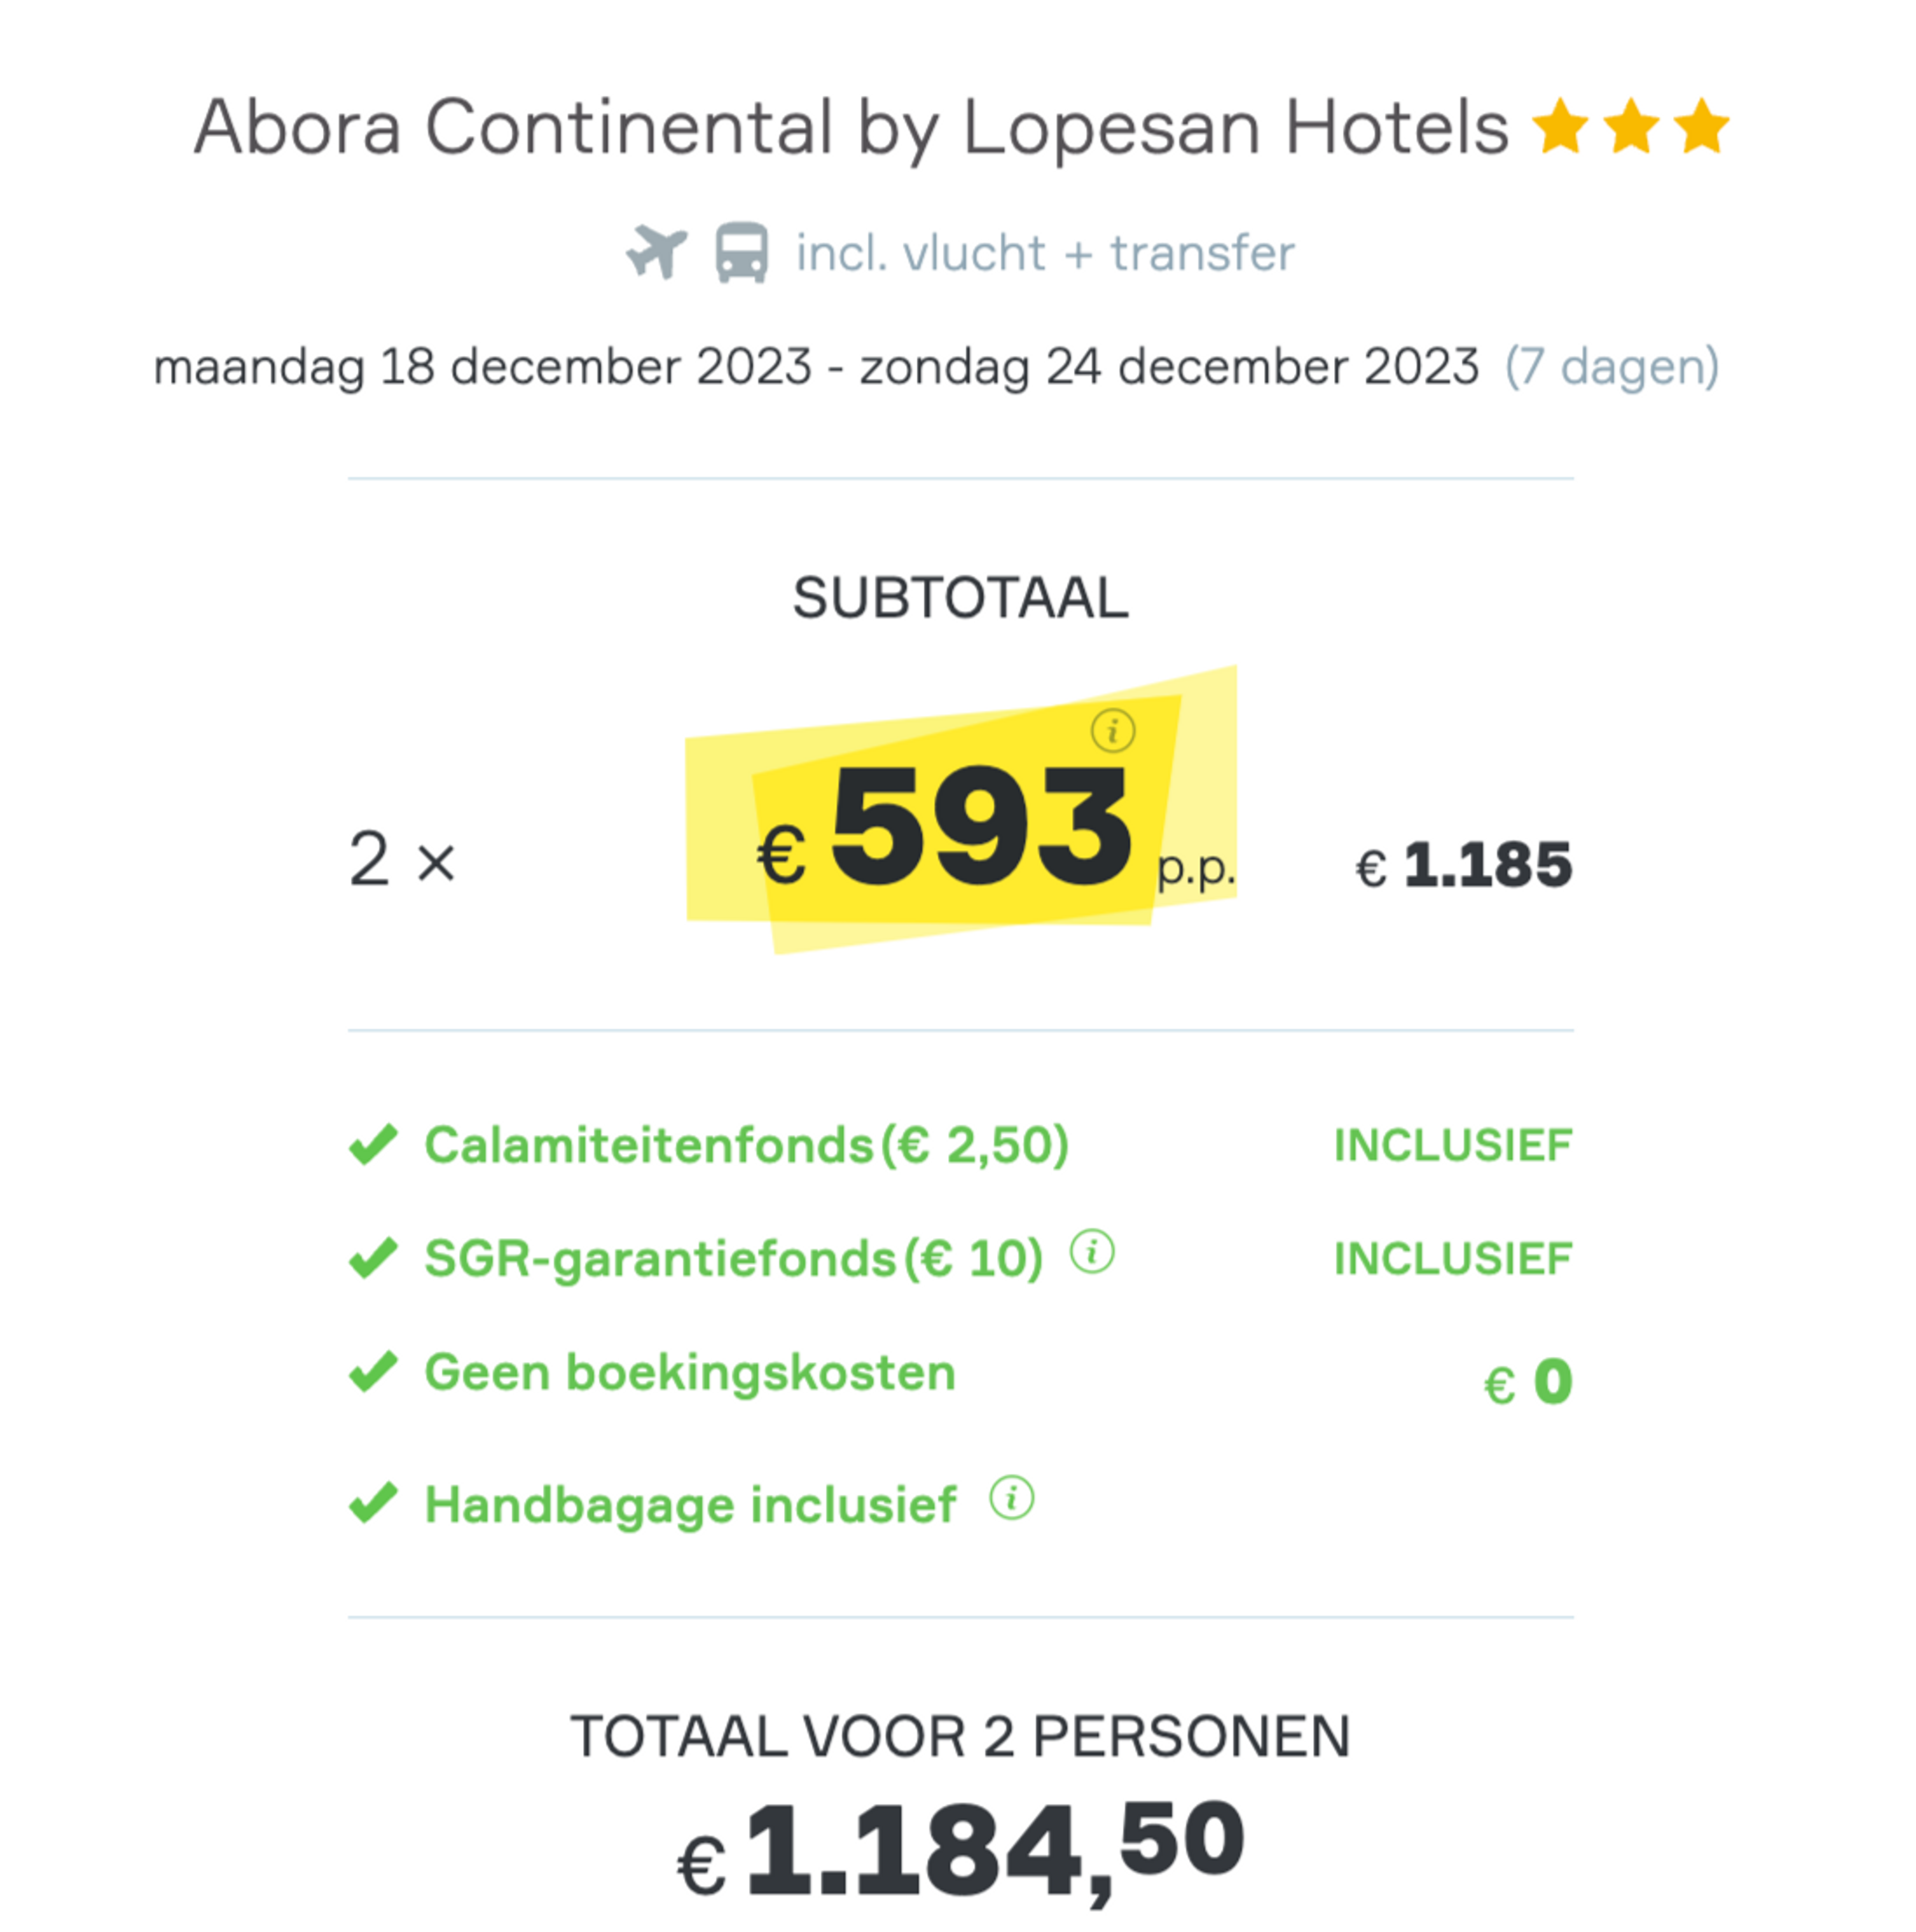Click the Geen boekingskosten green checkmark
1916x1932 pixels.
(373, 1371)
